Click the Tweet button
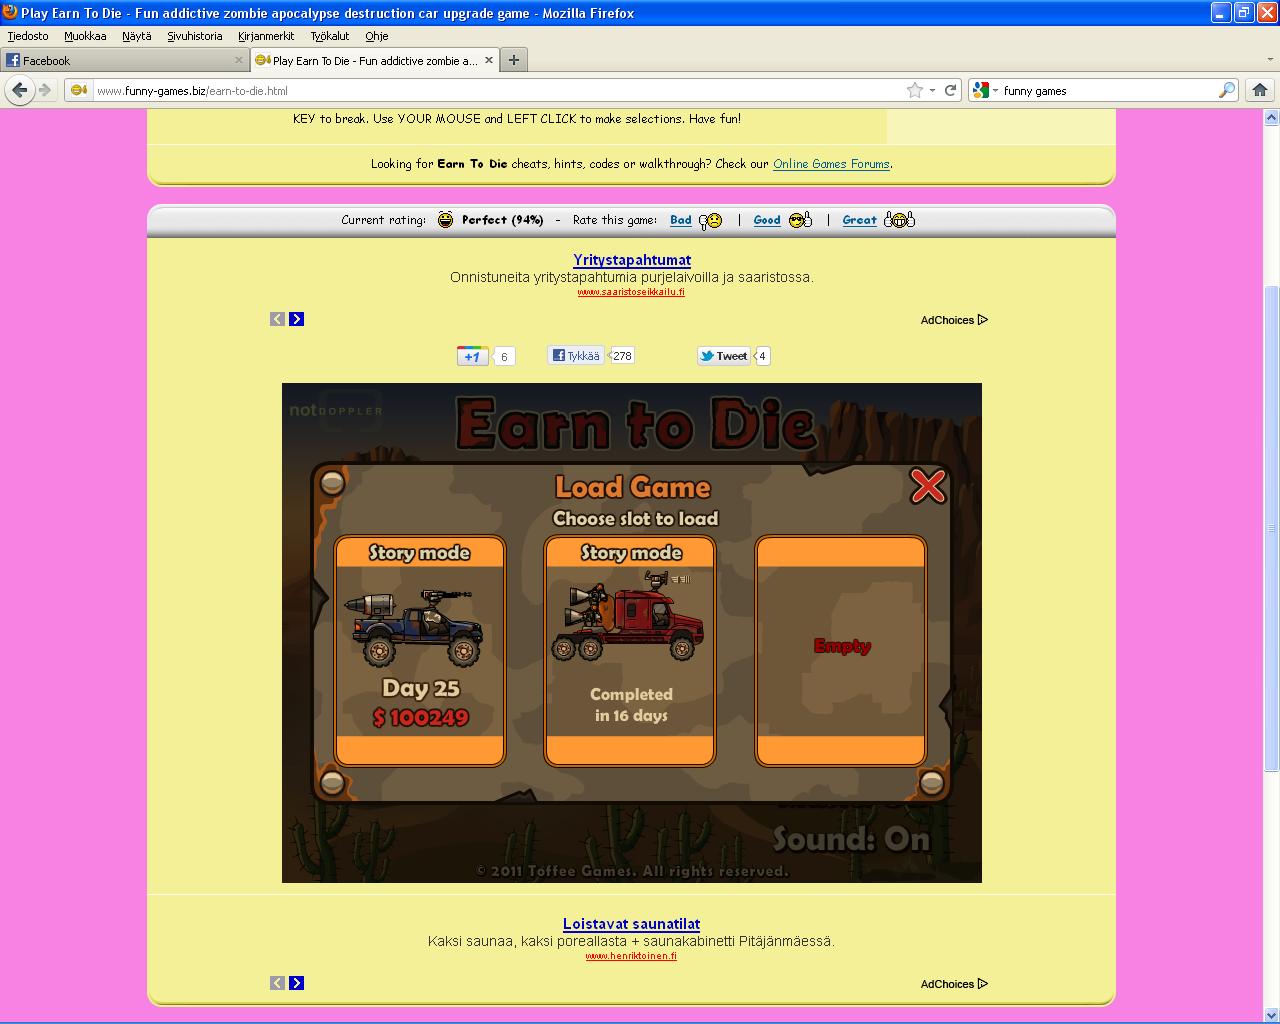Screen dimensions: 1280x1024 point(724,356)
